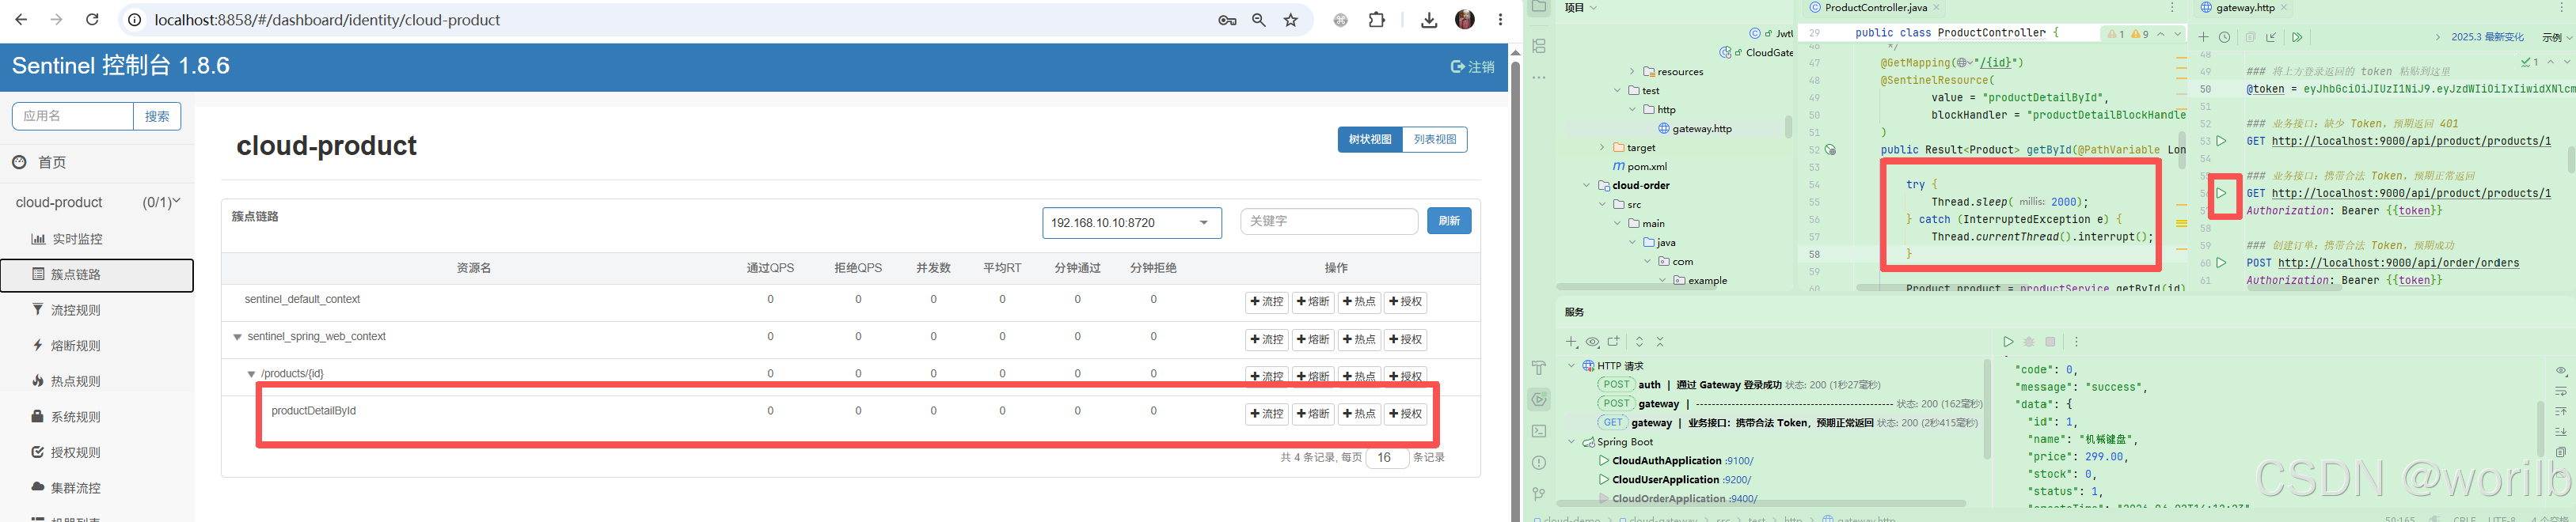Viewport: 2576px width, 522px height.
Task: Toggle the Services view options eye icon
Action: [x=1592, y=342]
